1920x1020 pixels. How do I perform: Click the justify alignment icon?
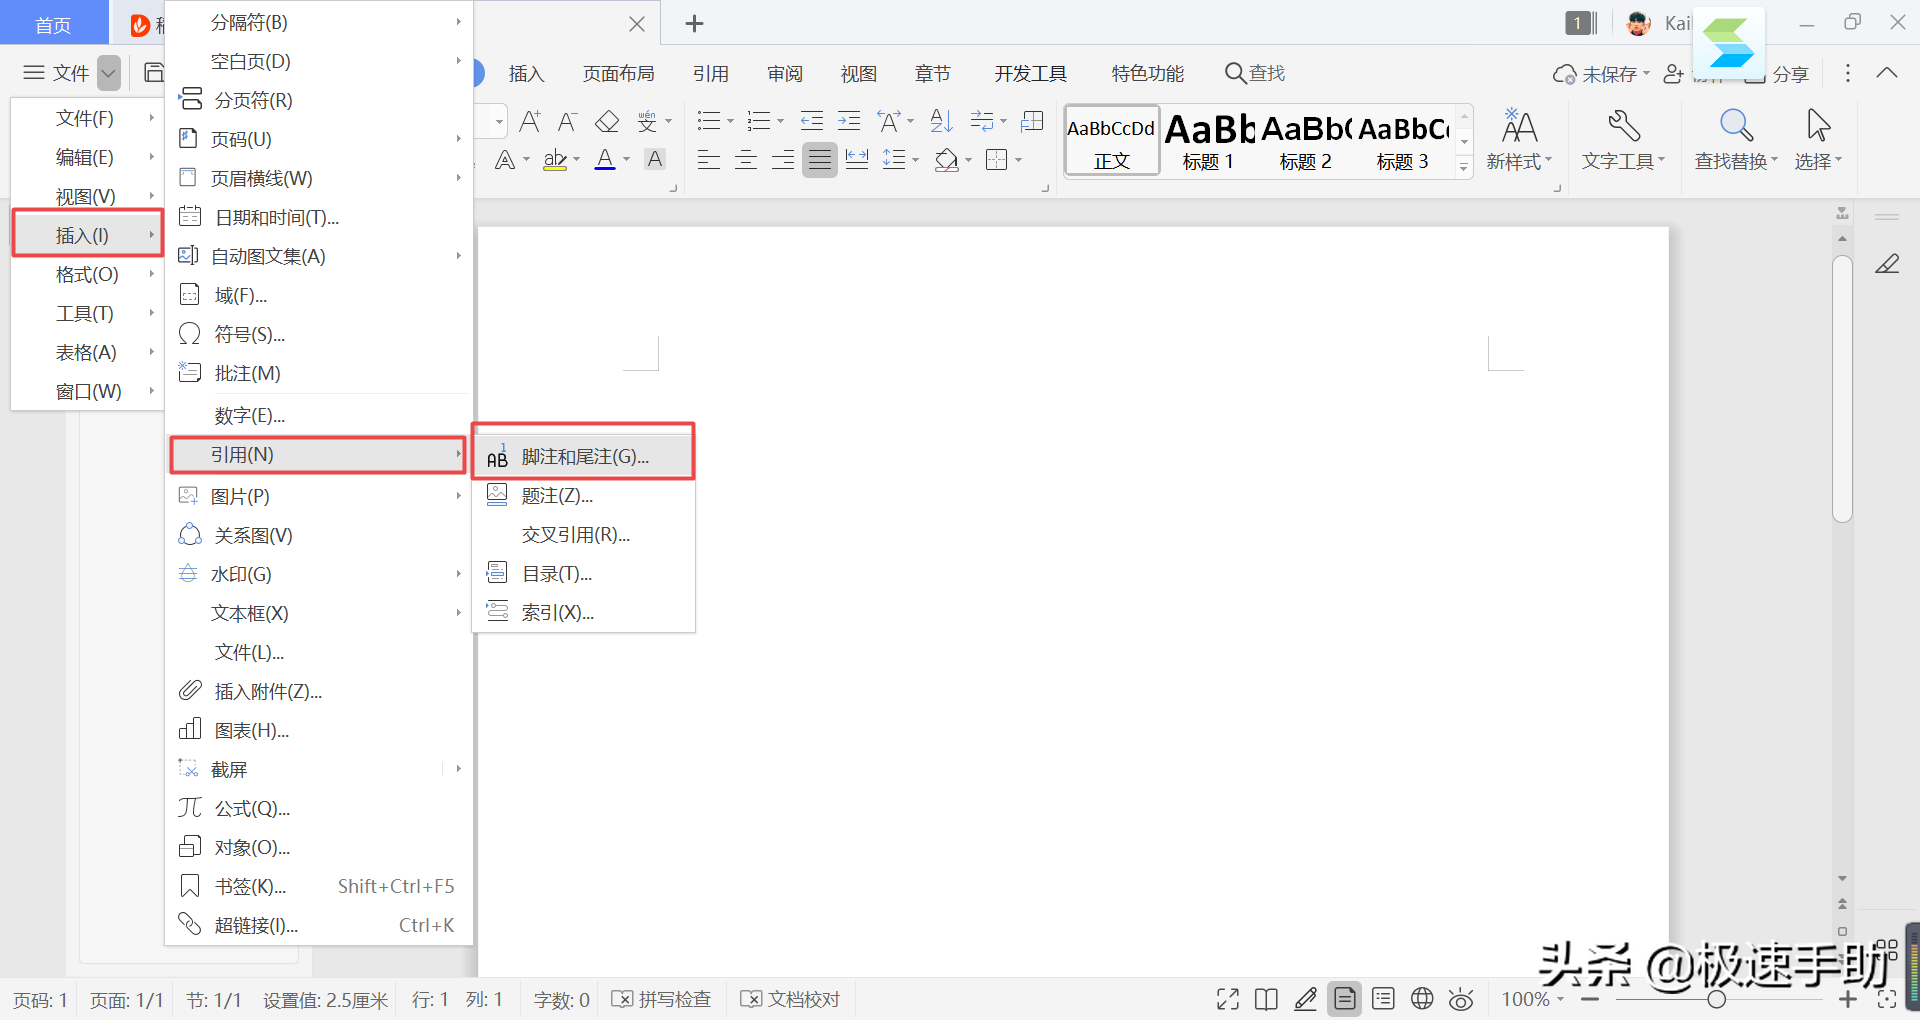click(820, 160)
